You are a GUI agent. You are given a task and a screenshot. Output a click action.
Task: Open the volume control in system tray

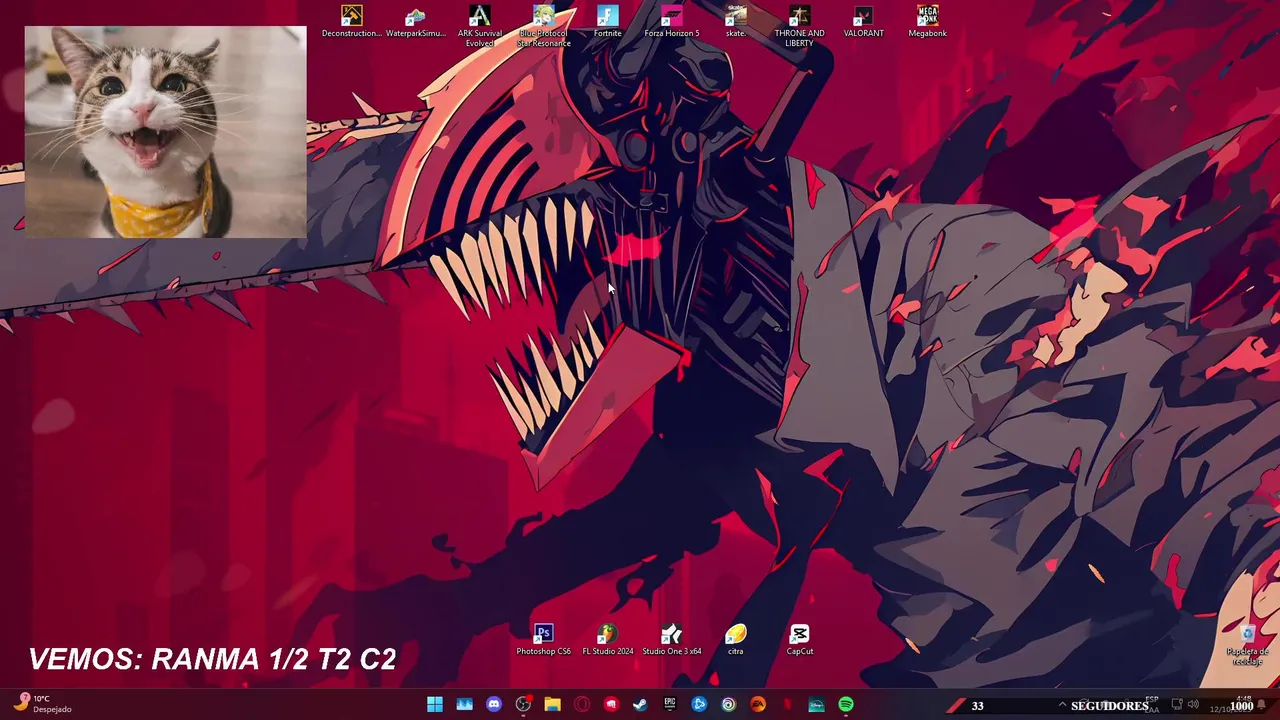coord(1193,704)
